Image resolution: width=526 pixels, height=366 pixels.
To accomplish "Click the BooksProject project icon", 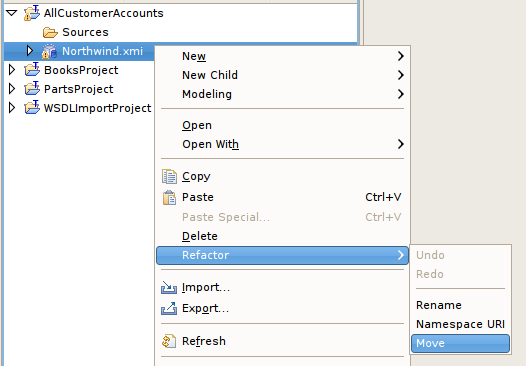I will pyautogui.click(x=32, y=70).
